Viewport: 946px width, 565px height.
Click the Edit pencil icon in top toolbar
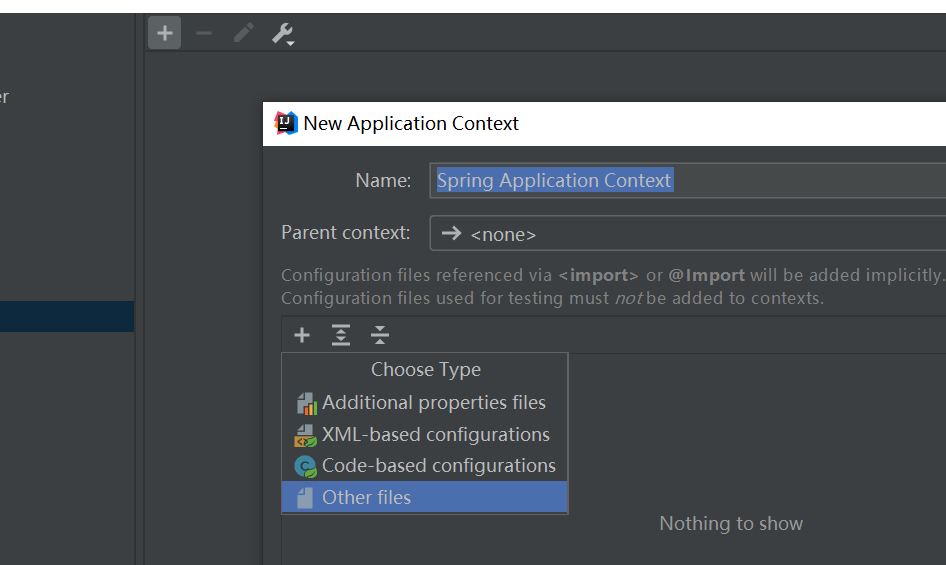243,33
